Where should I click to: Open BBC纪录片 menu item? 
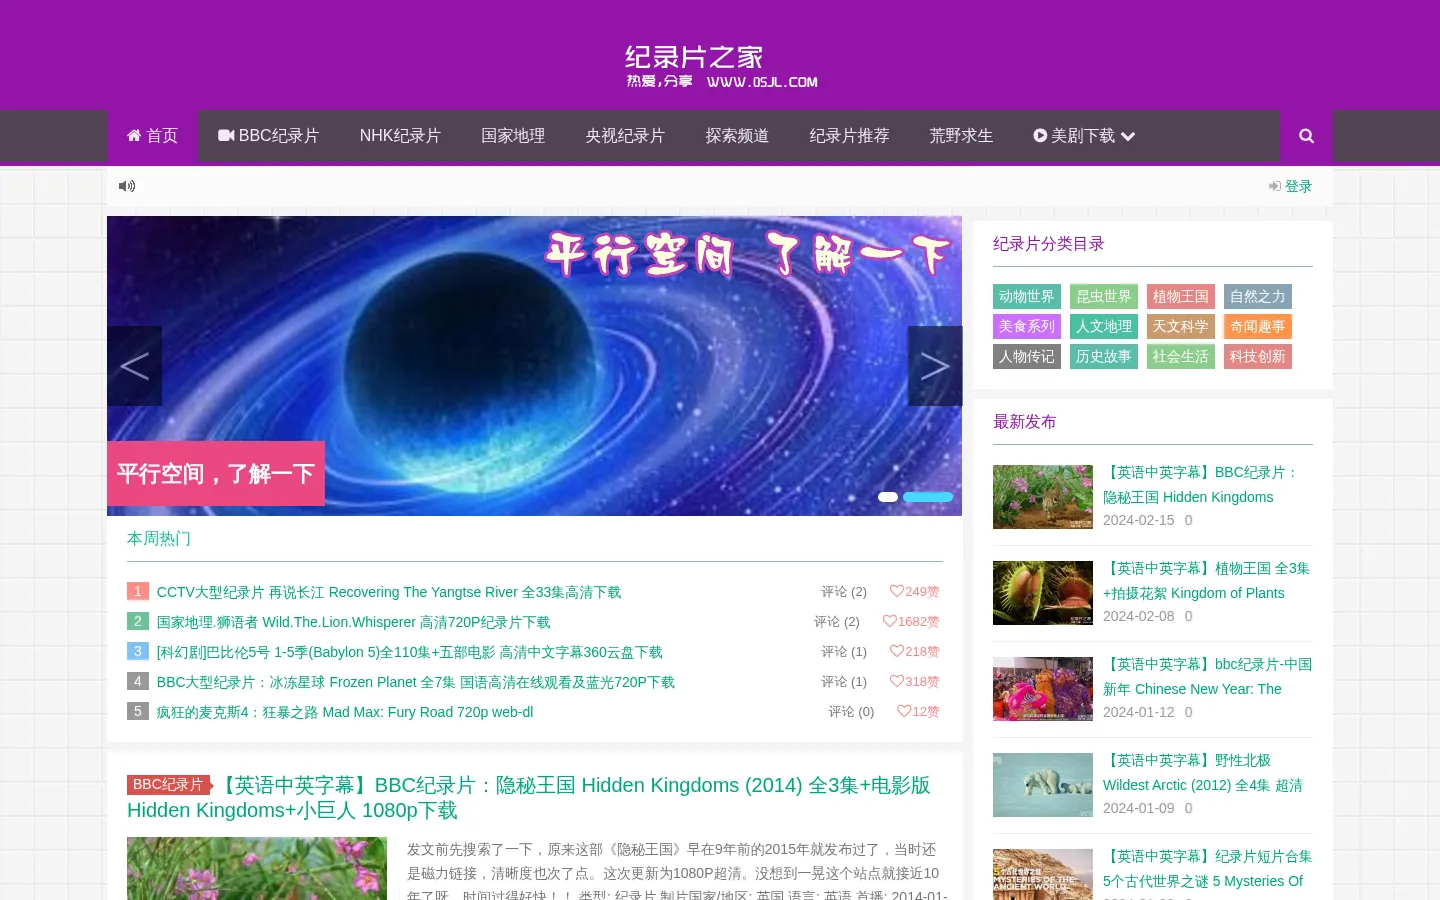pos(269,136)
